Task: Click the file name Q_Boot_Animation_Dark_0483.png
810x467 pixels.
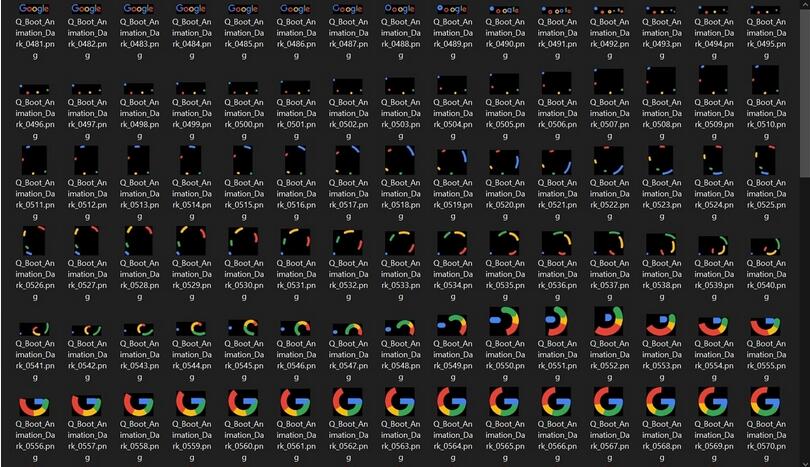Action: tap(139, 39)
